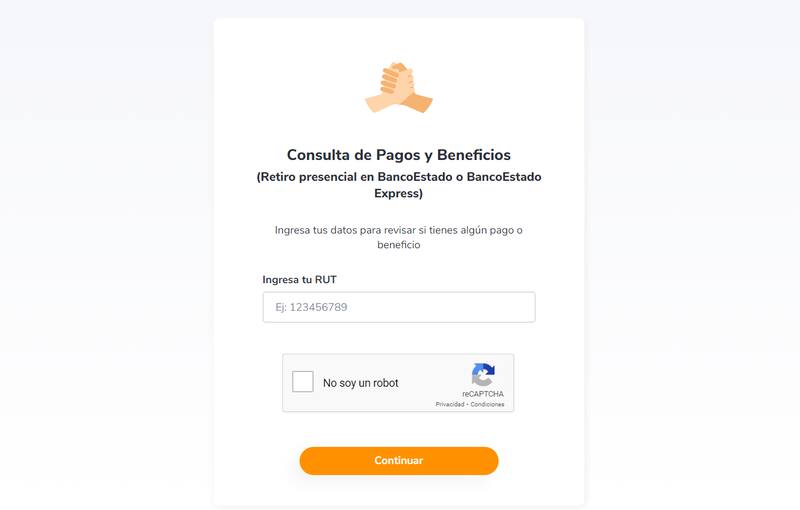Screen dimensions: 800x510
Task: Focus the RUT input field
Action: pos(398,307)
